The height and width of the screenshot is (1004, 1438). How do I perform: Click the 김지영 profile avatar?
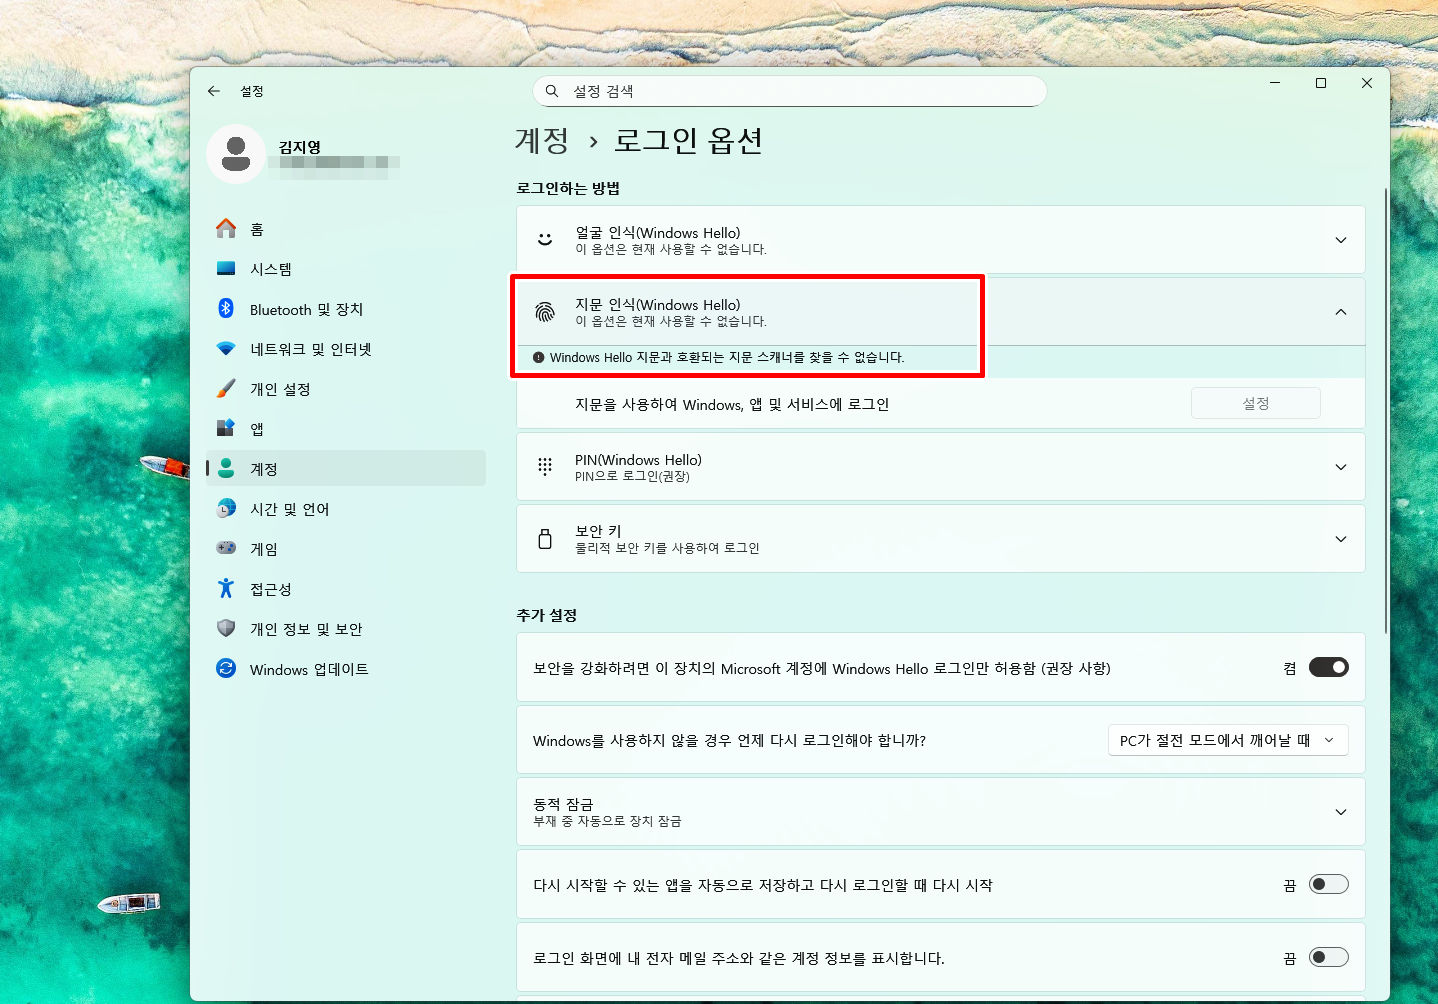tap(236, 154)
